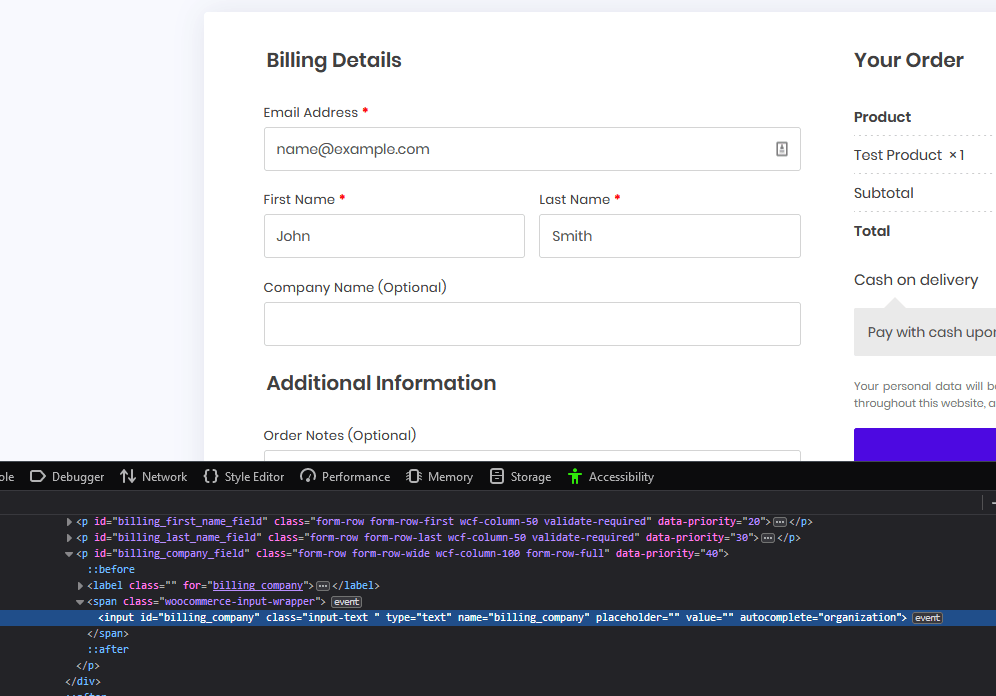Screen dimensions: 996x696
Task: Switch to the Style Editor tab
Action: click(x=244, y=476)
